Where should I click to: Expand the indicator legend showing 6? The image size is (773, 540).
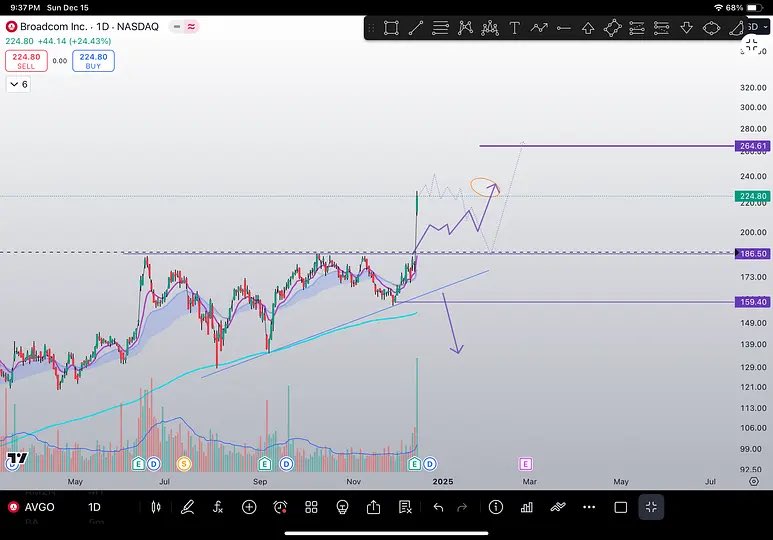(19, 84)
